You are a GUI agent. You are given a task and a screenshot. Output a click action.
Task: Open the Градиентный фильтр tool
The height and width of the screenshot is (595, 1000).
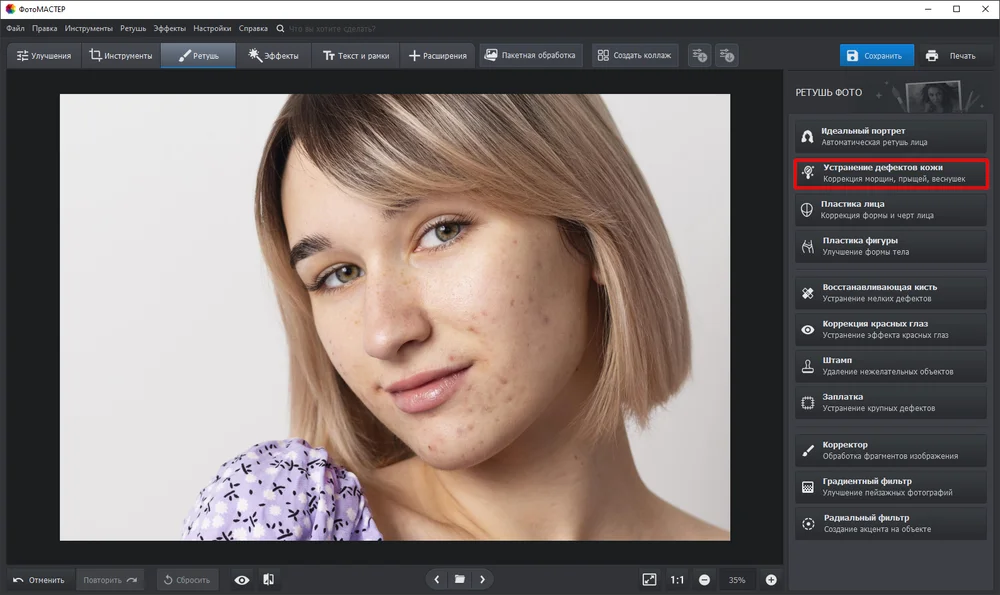pyautogui.click(x=890, y=487)
